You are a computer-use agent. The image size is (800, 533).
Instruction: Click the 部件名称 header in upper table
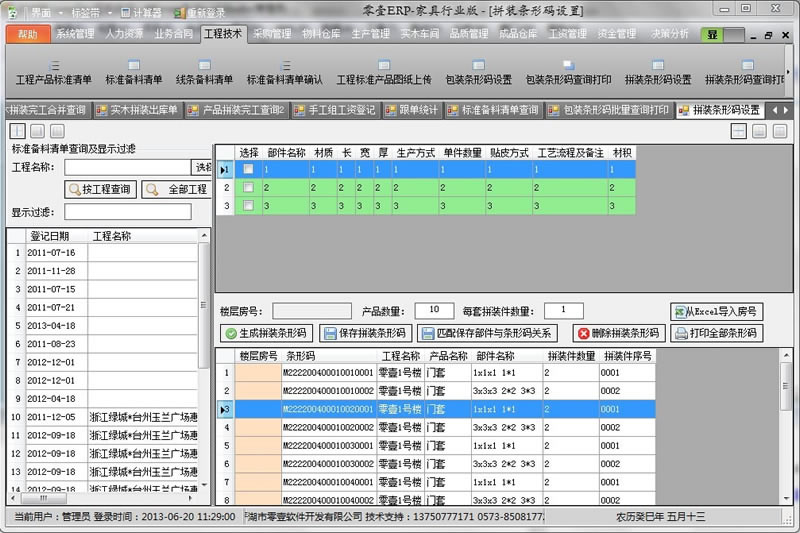286,153
